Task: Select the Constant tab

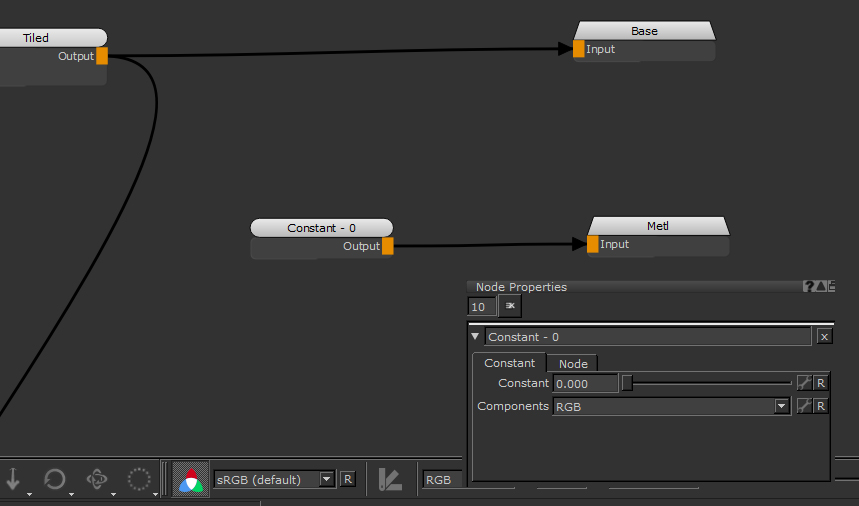Action: point(509,363)
